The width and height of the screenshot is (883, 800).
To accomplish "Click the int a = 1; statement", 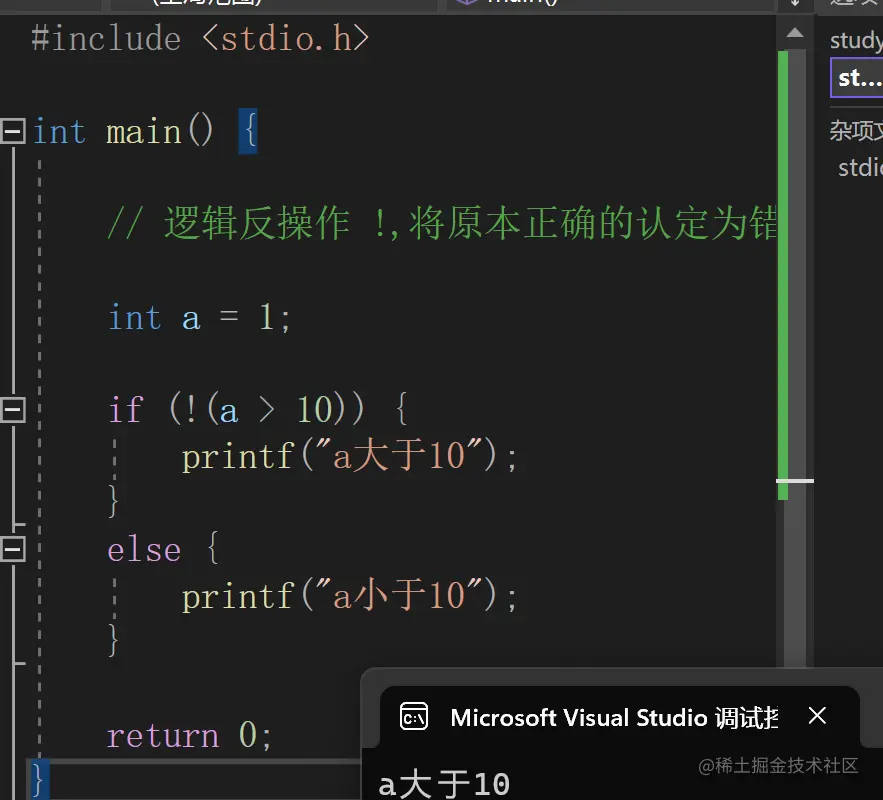I will tap(199, 318).
